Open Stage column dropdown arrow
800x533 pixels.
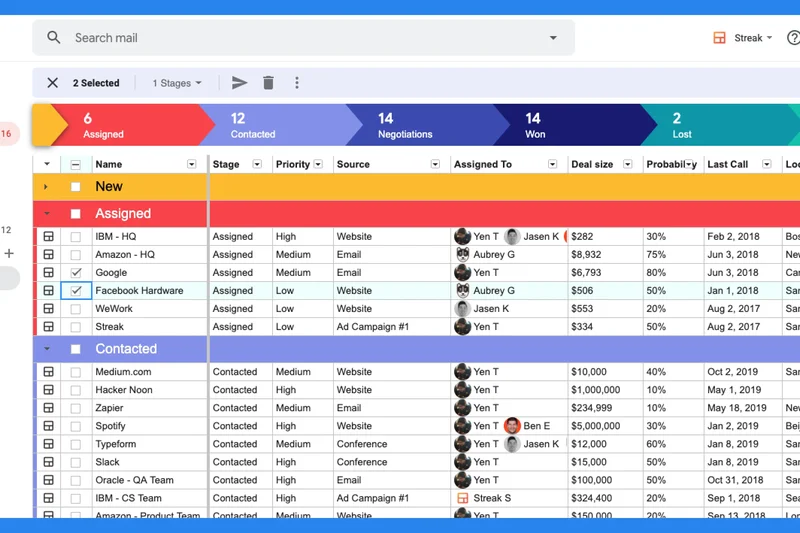point(257,164)
